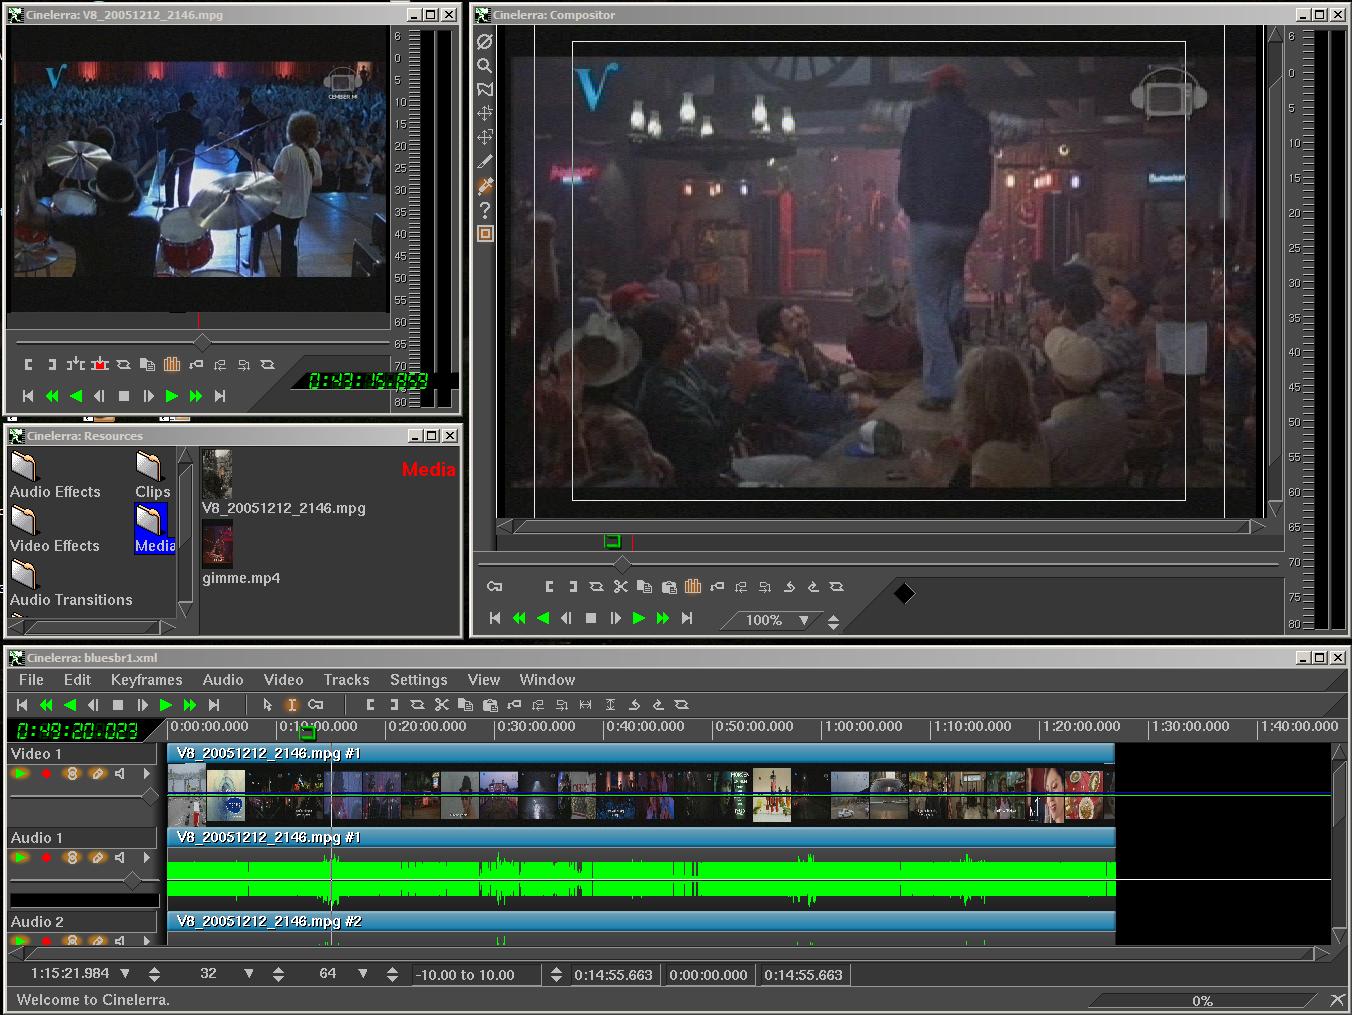Select the crop tool in Compositor
The image size is (1352, 1015).
tap(485, 162)
